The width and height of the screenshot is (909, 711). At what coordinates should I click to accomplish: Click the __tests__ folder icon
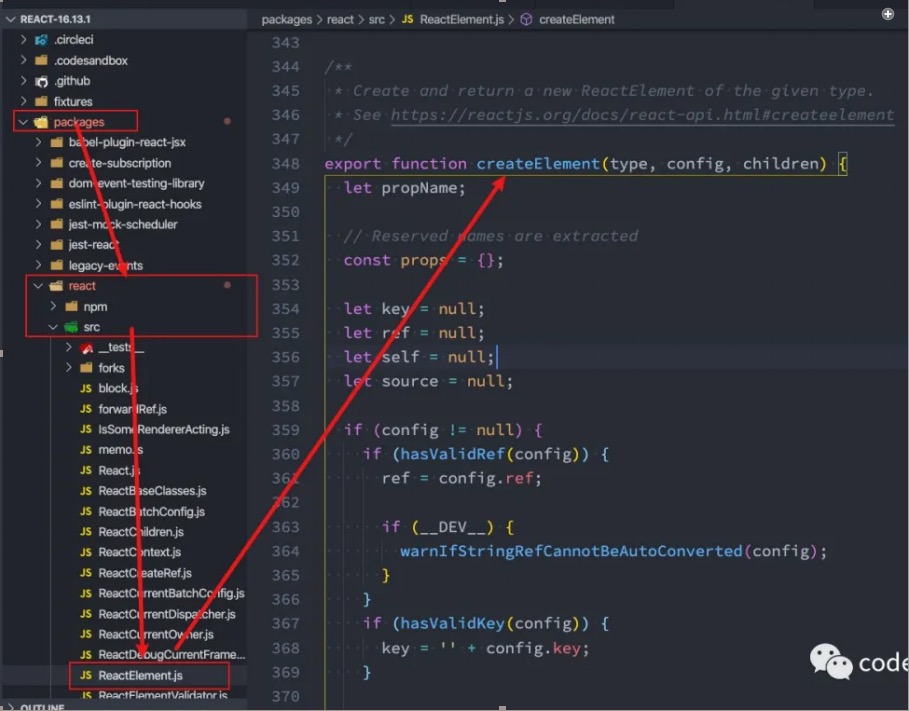point(86,348)
